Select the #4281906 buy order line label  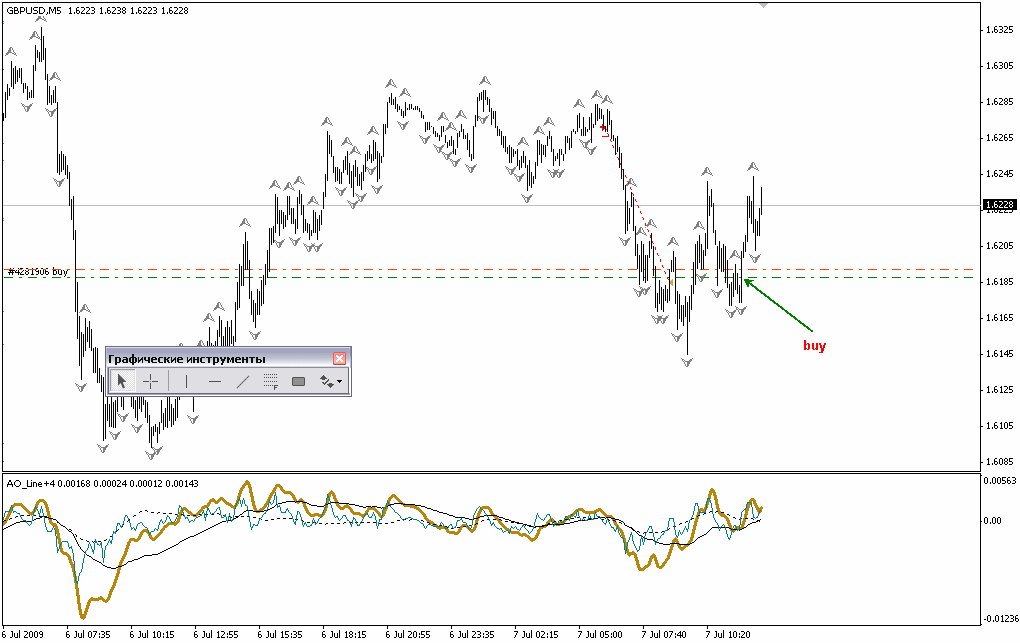click(x=38, y=271)
